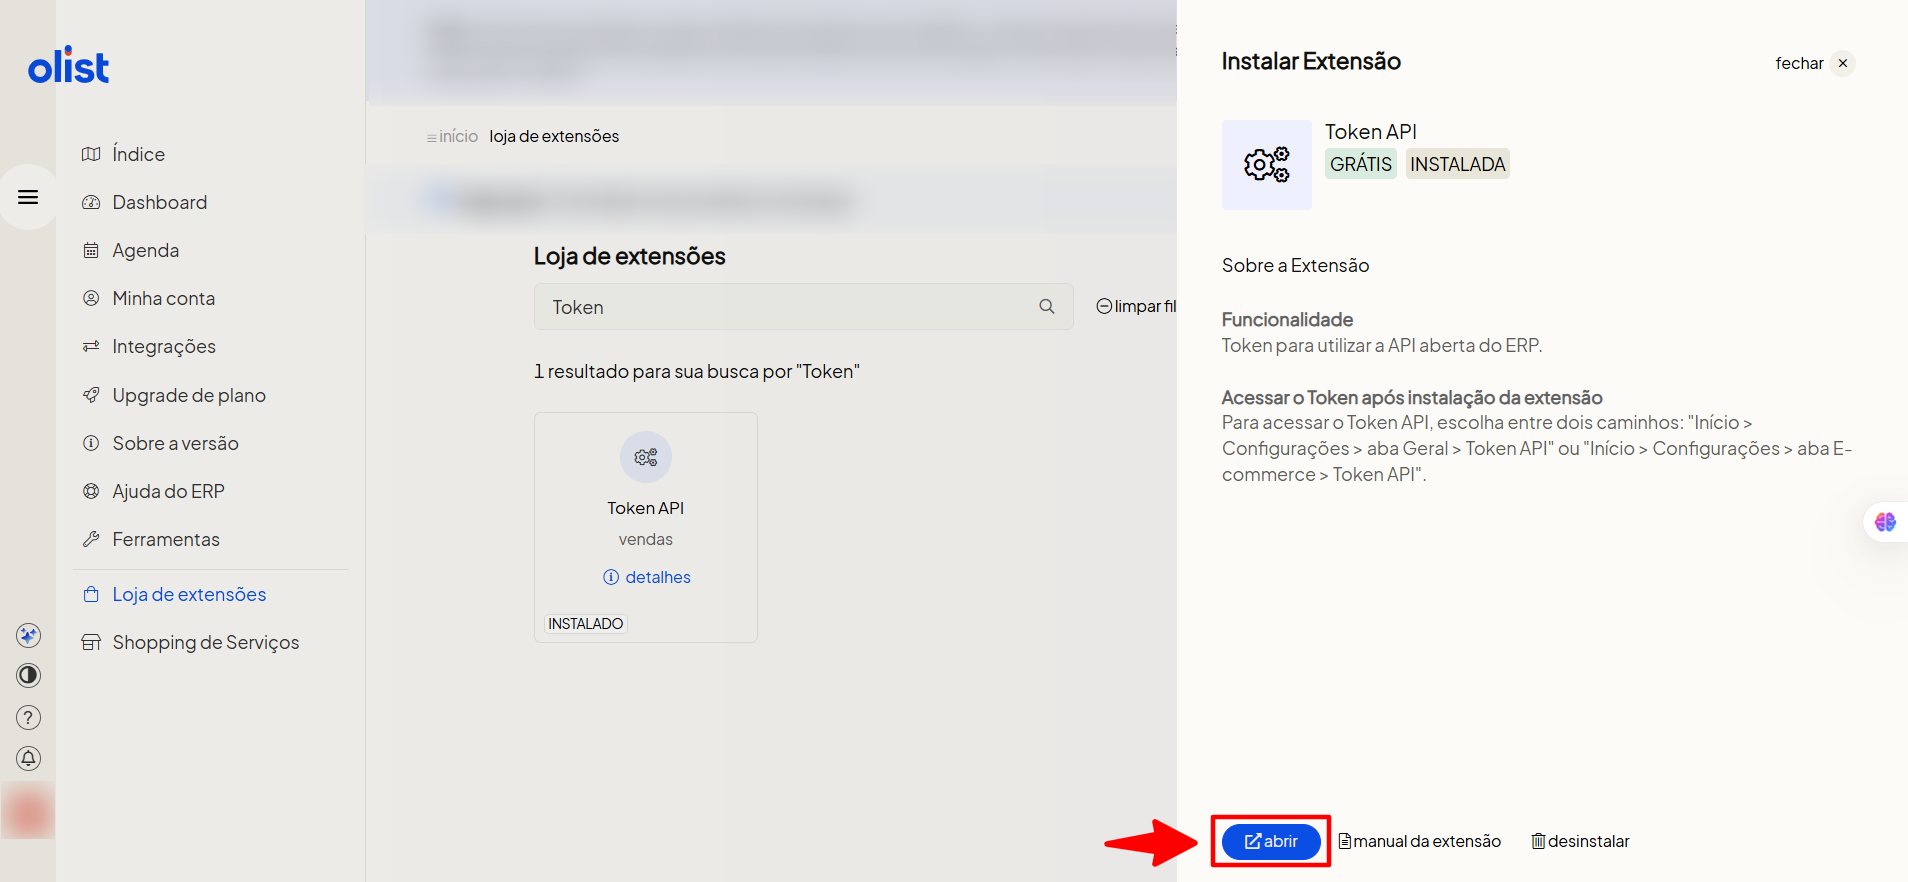
Task: Click the INSTALADO badge on the card
Action: point(586,624)
